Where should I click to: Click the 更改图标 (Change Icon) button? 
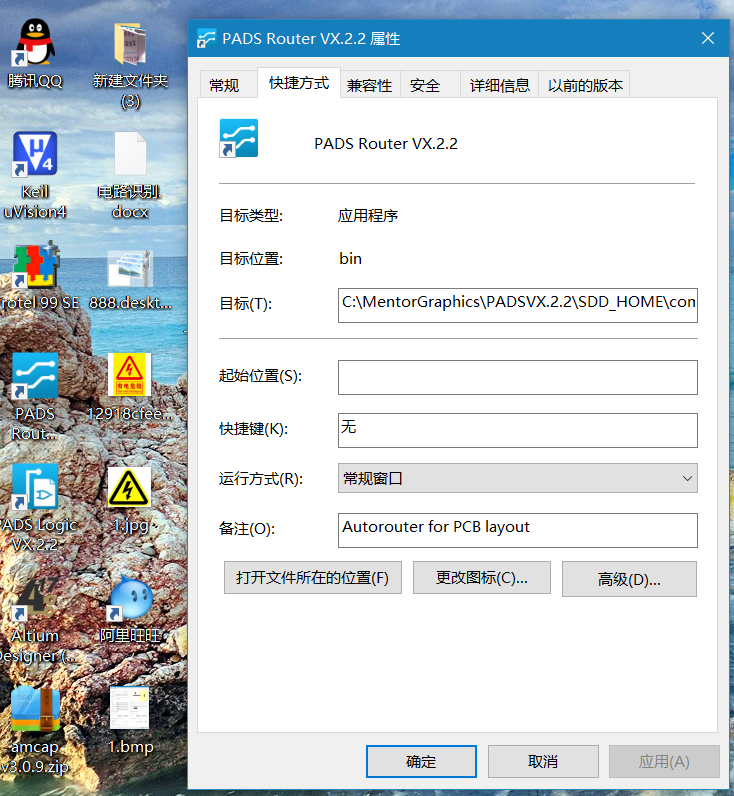click(x=481, y=578)
